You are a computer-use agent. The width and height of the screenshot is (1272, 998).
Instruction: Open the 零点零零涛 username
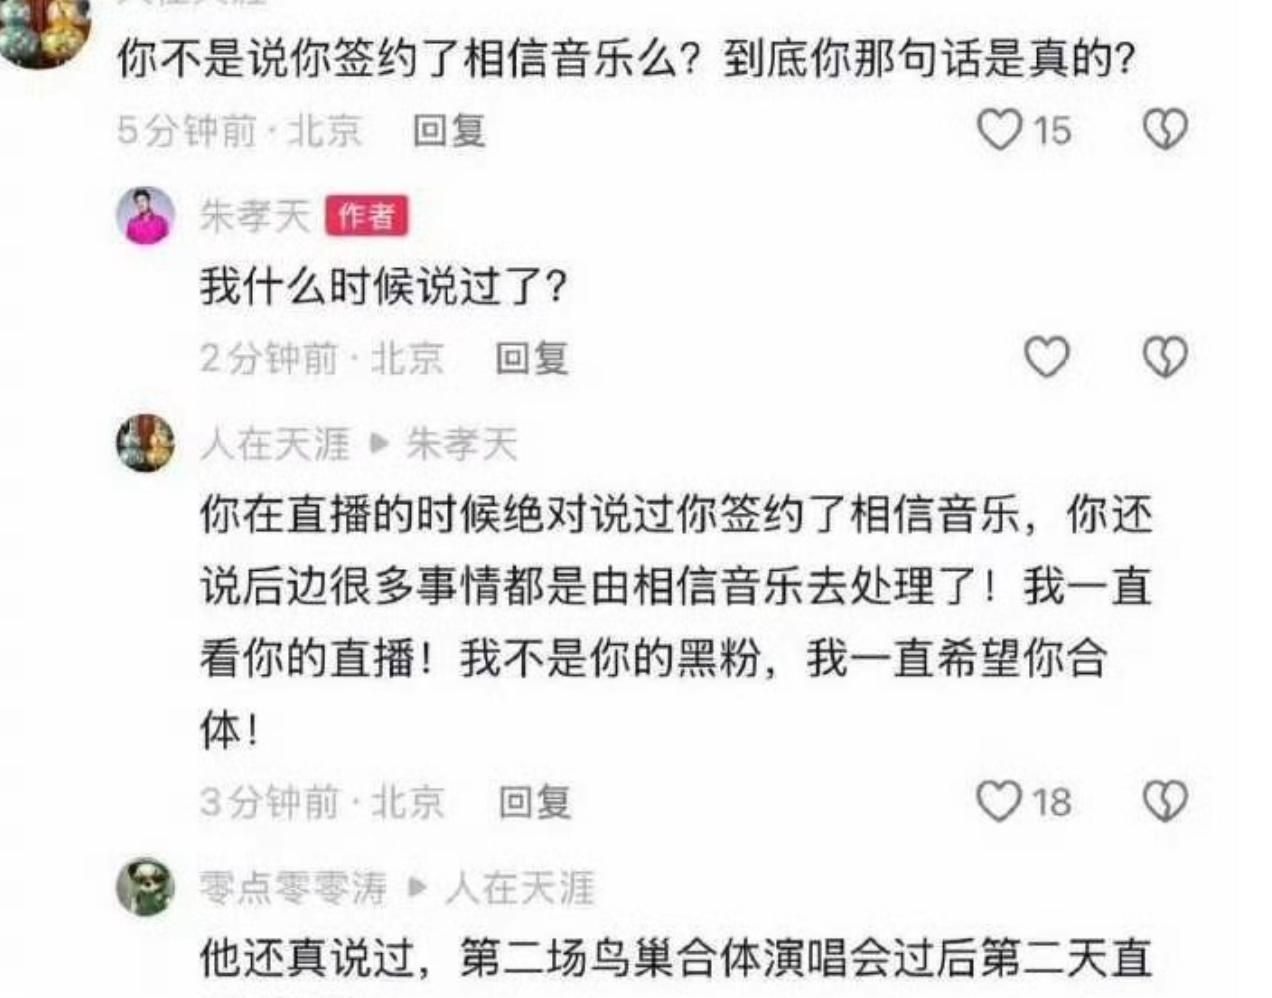tap(293, 887)
